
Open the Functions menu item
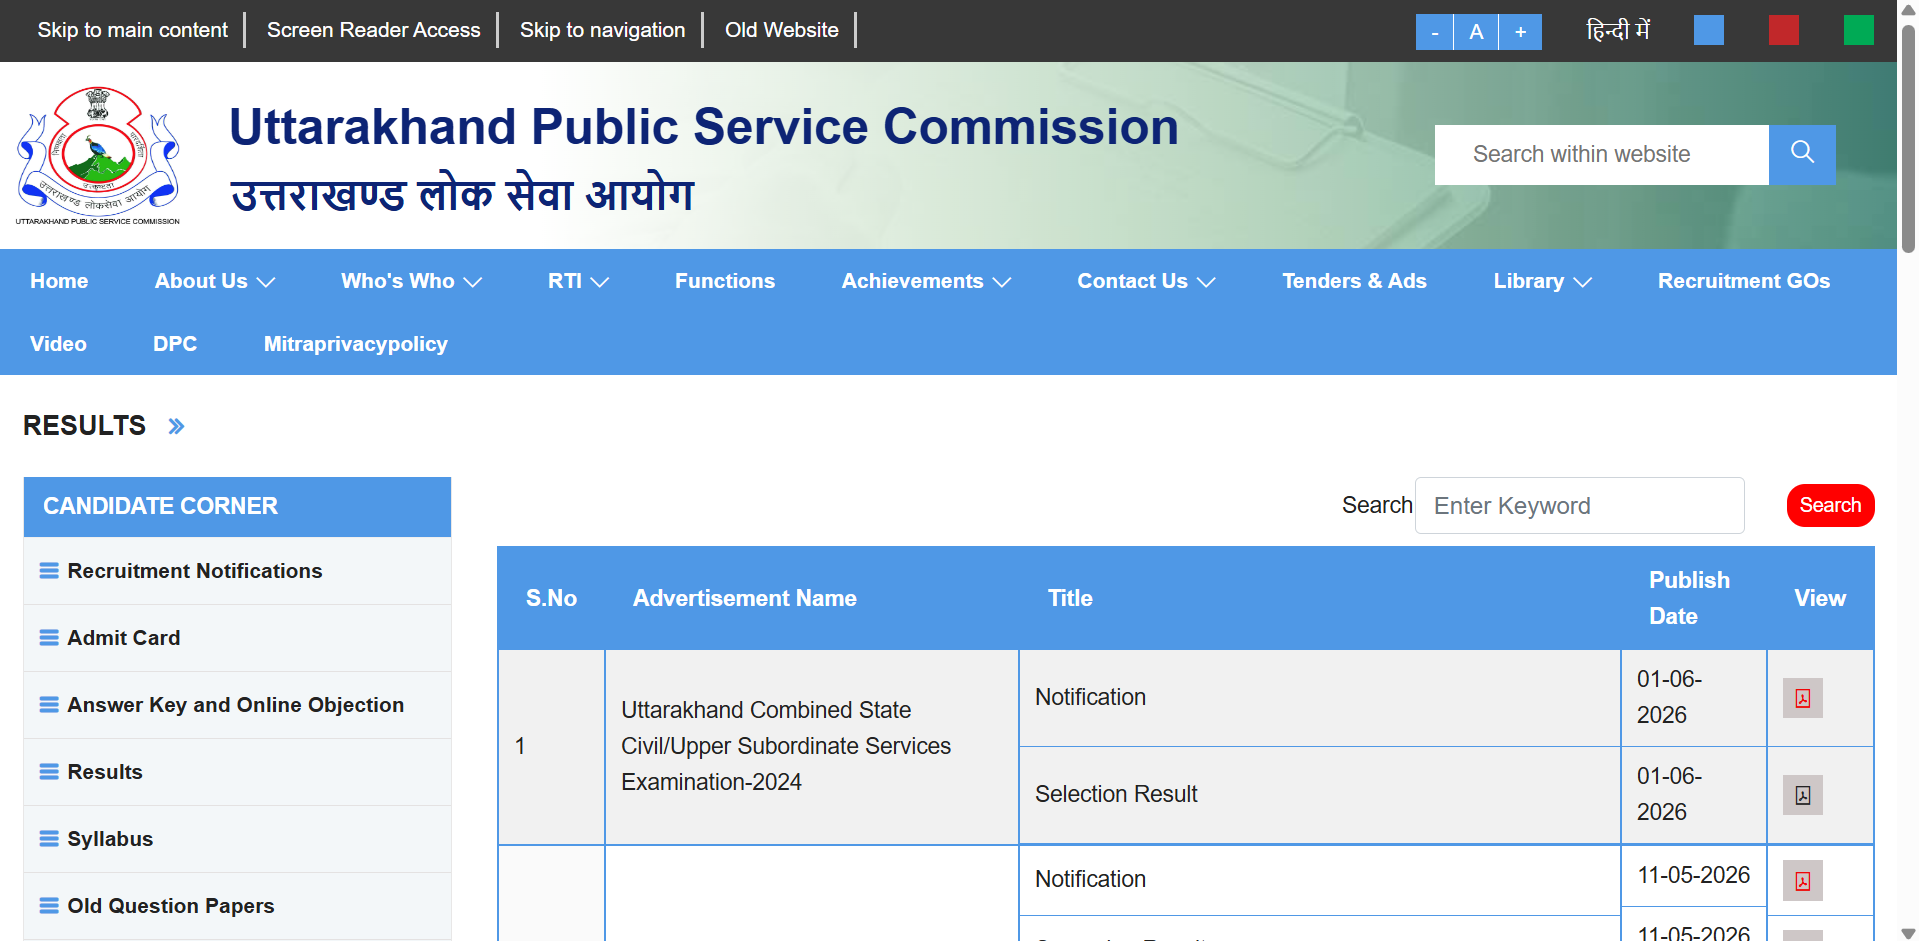click(x=725, y=281)
